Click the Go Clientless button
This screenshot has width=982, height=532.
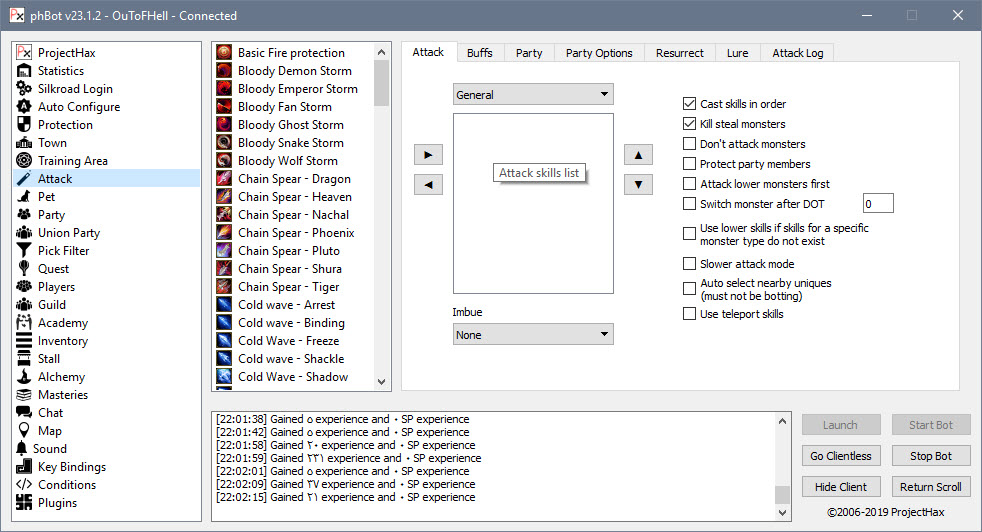(840, 456)
